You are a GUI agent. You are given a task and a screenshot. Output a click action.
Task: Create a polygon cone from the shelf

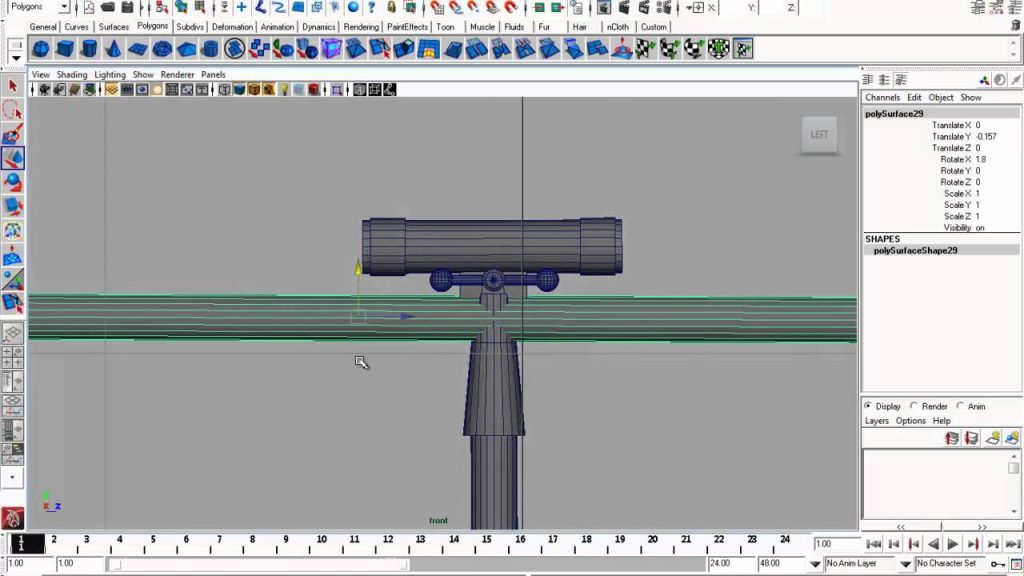113,49
